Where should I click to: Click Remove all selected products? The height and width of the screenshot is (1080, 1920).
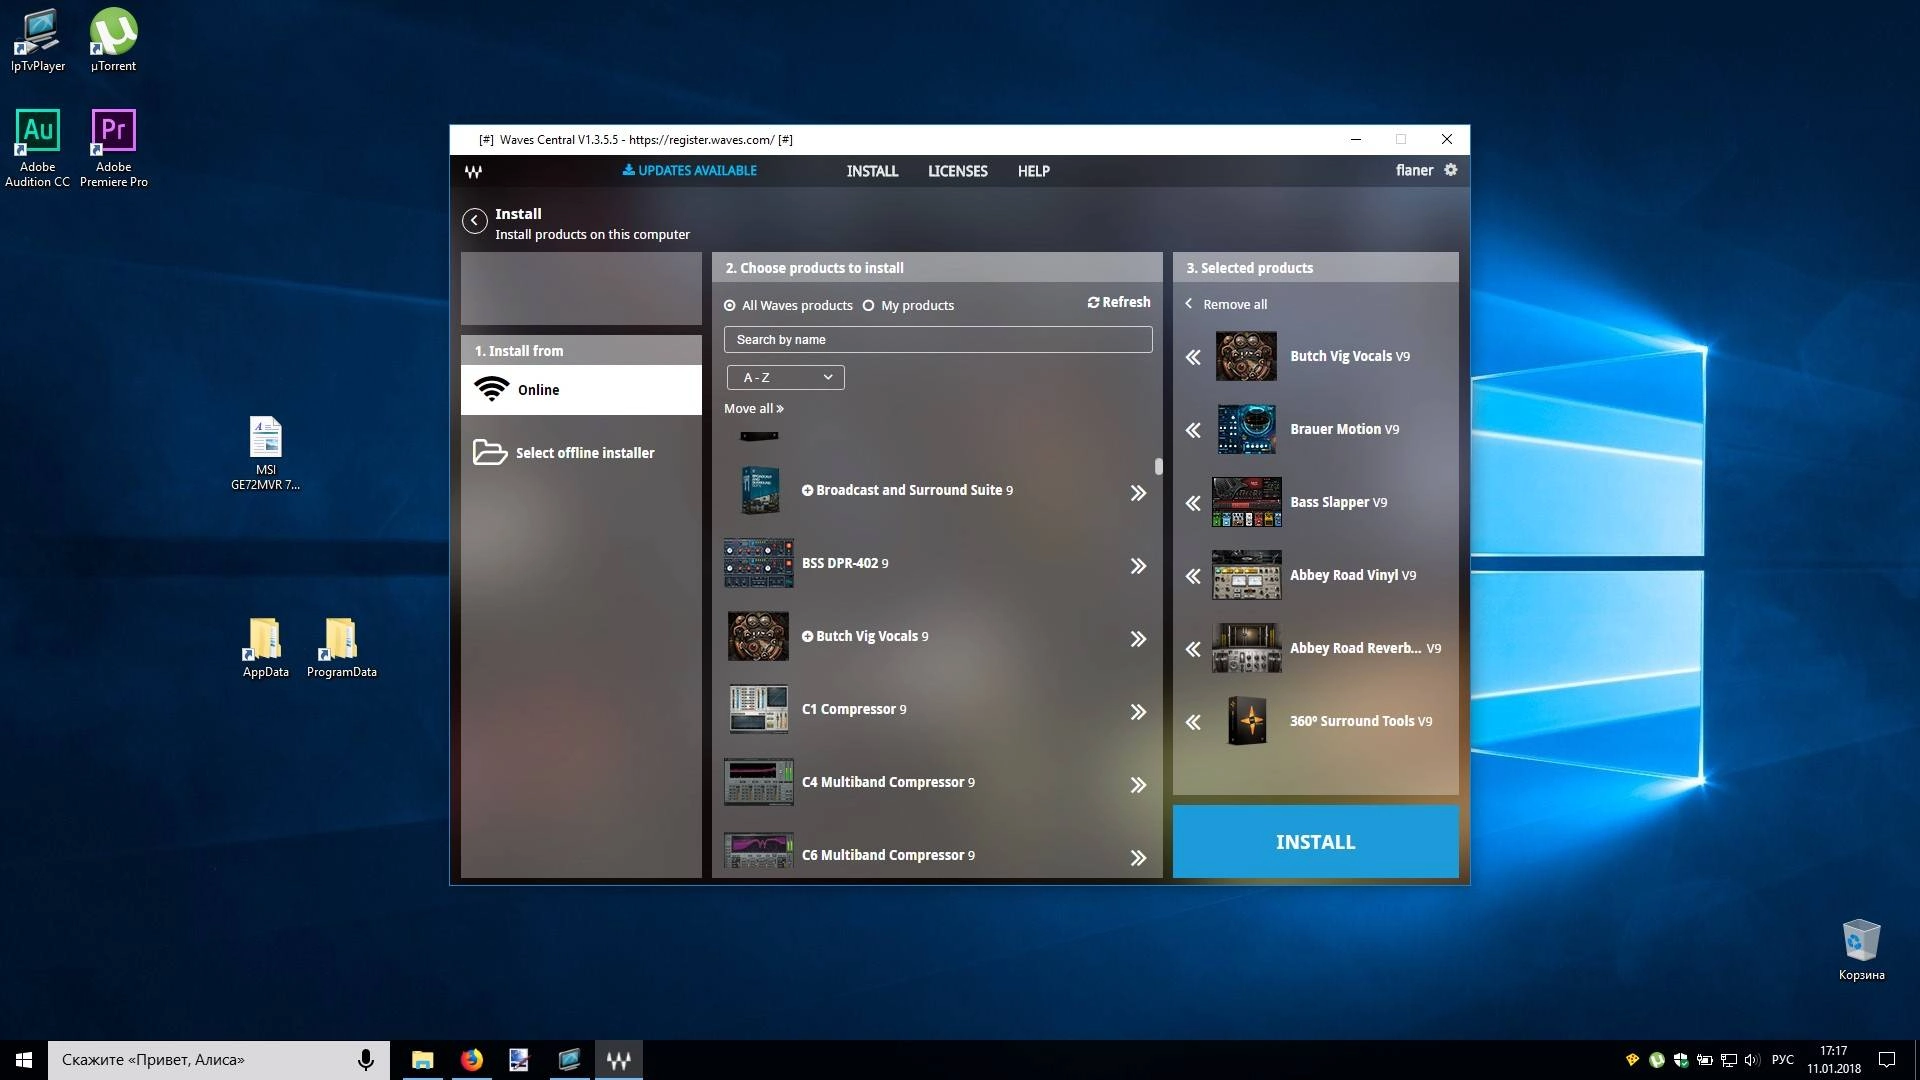click(x=1226, y=304)
